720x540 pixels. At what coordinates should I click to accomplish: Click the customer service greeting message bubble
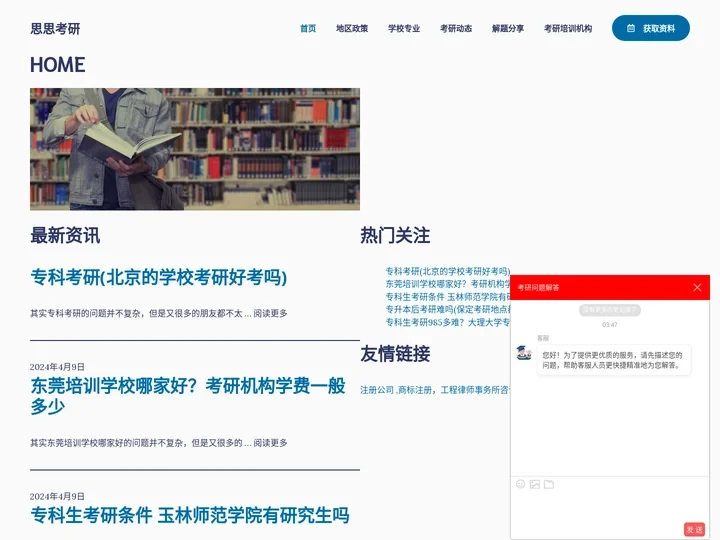click(614, 360)
